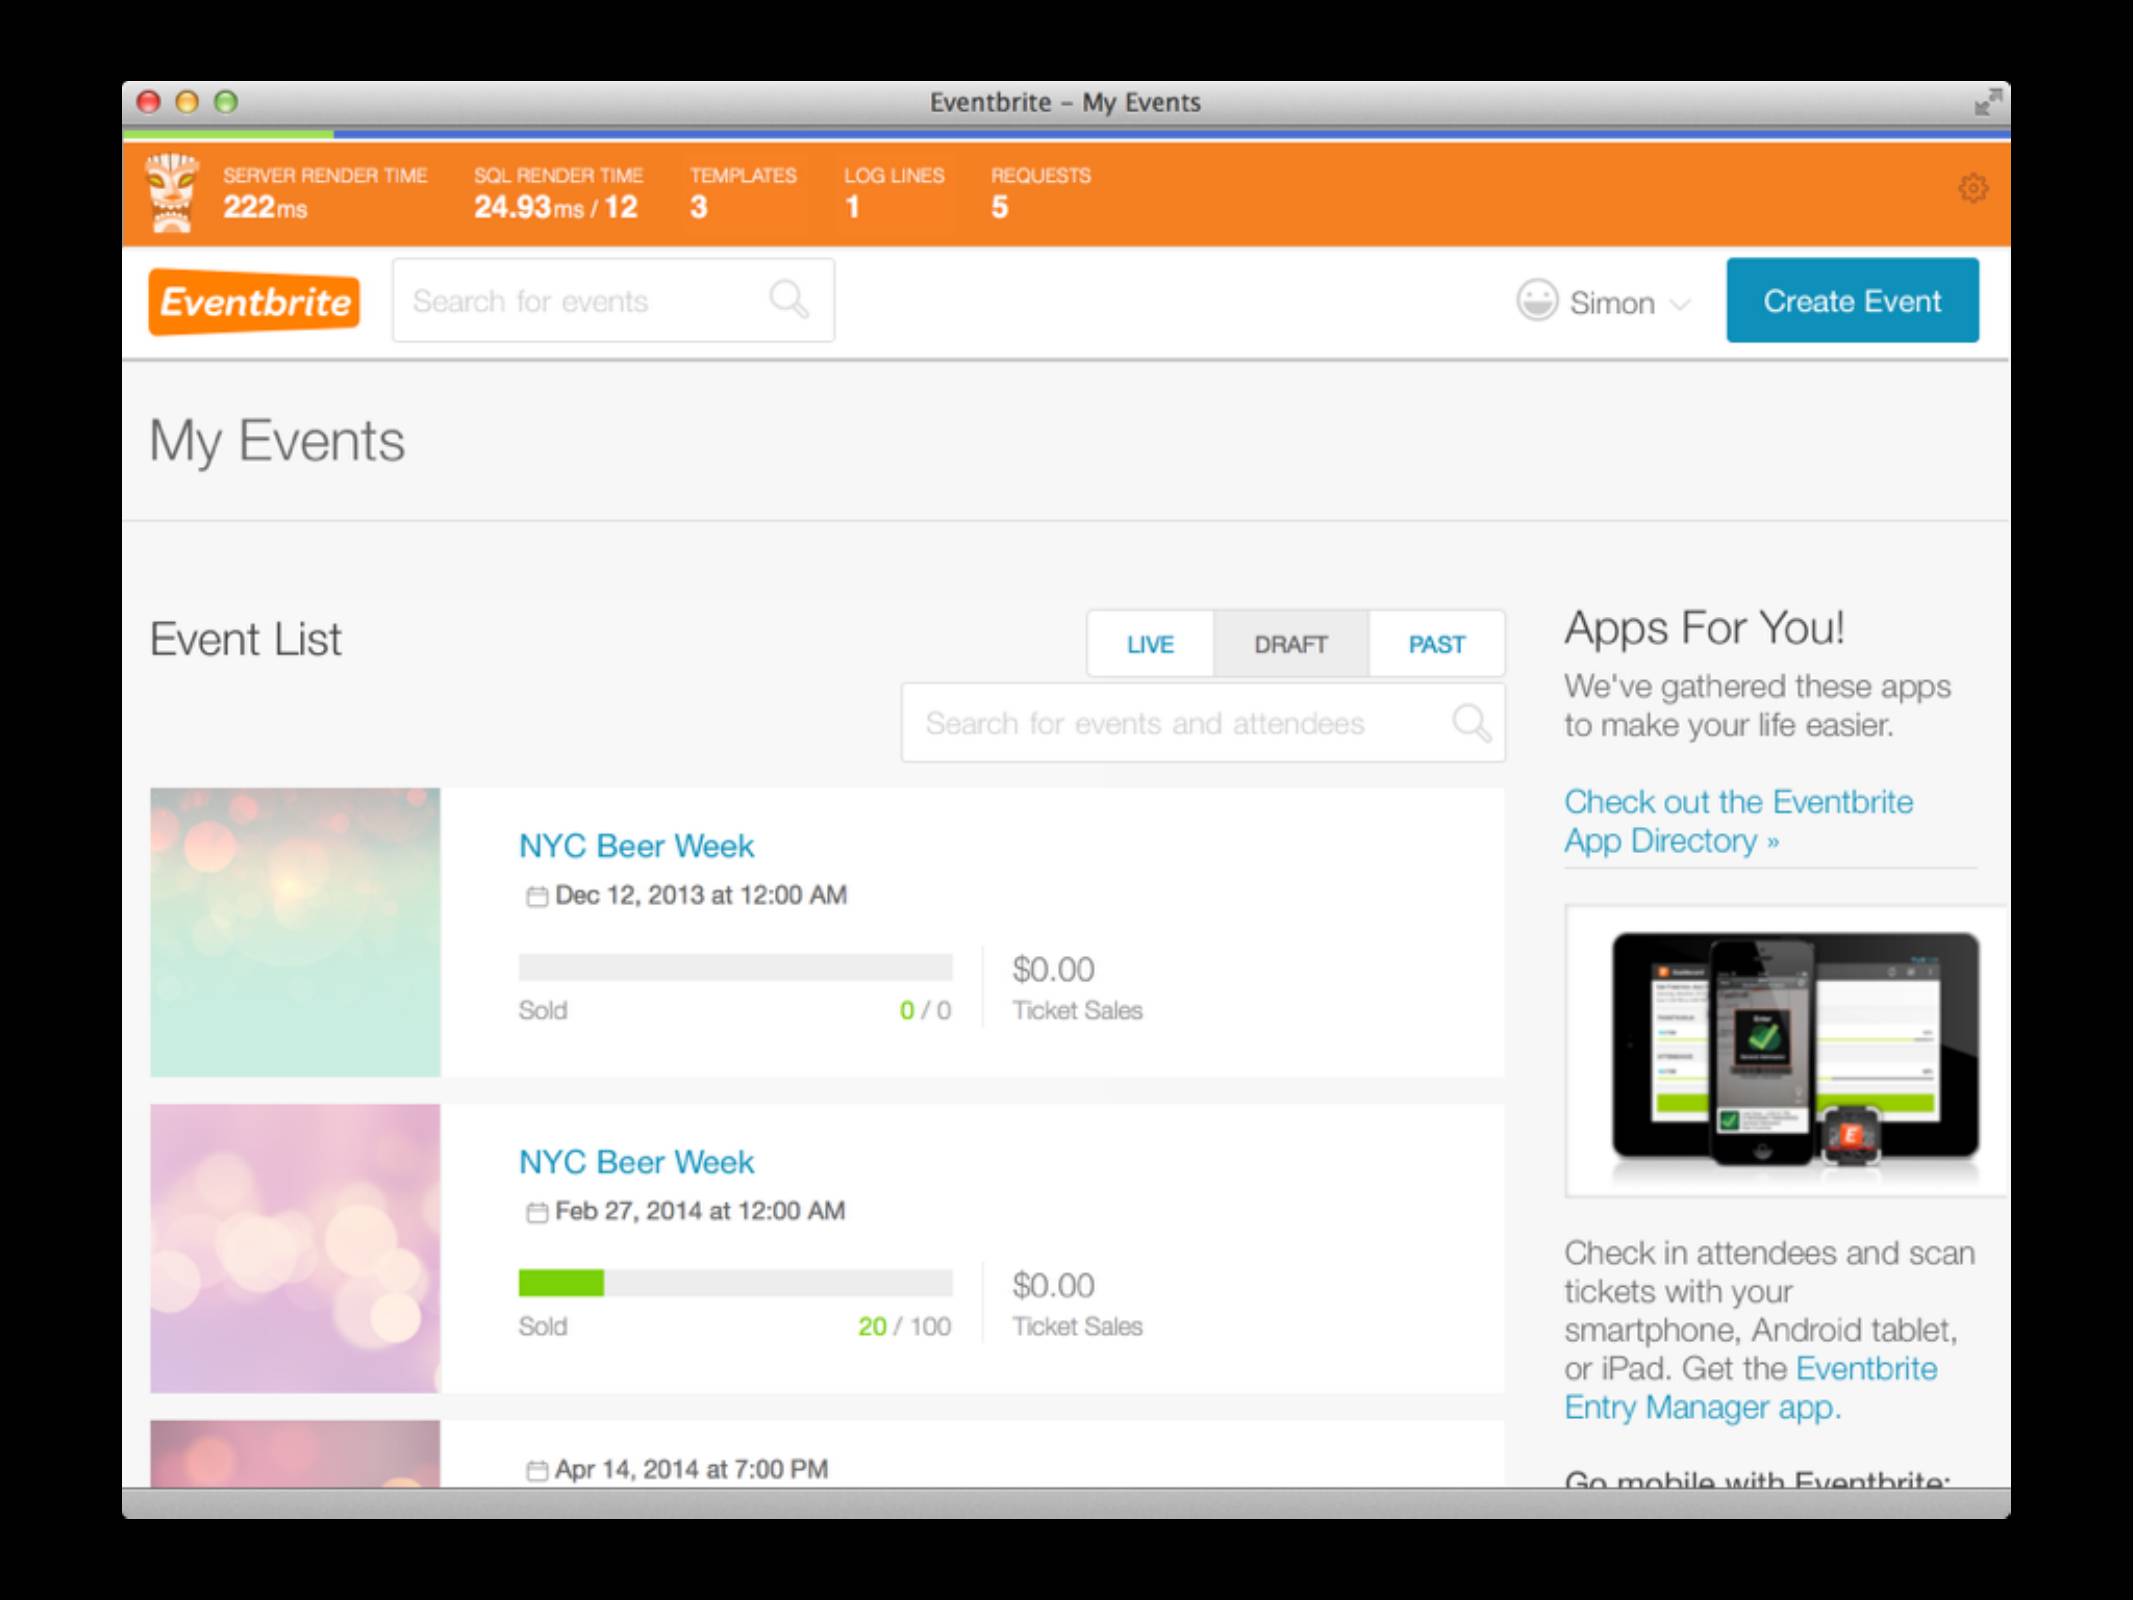Switch to the PAST events tab
This screenshot has width=2134, height=1600.
click(1437, 644)
